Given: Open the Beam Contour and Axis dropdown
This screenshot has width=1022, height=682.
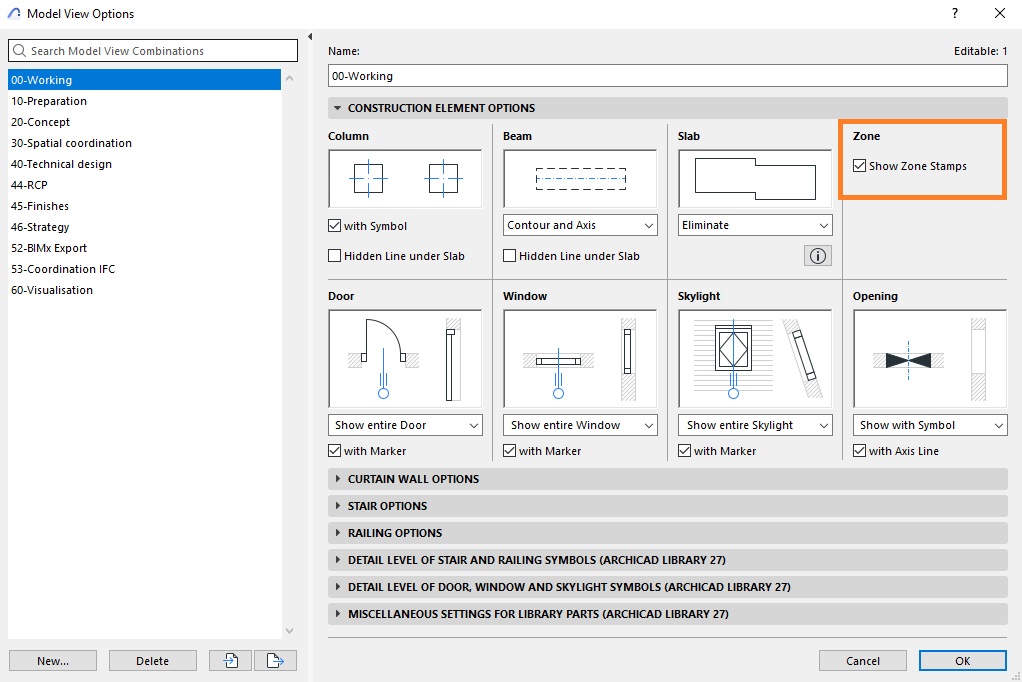Looking at the screenshot, I should 580,225.
